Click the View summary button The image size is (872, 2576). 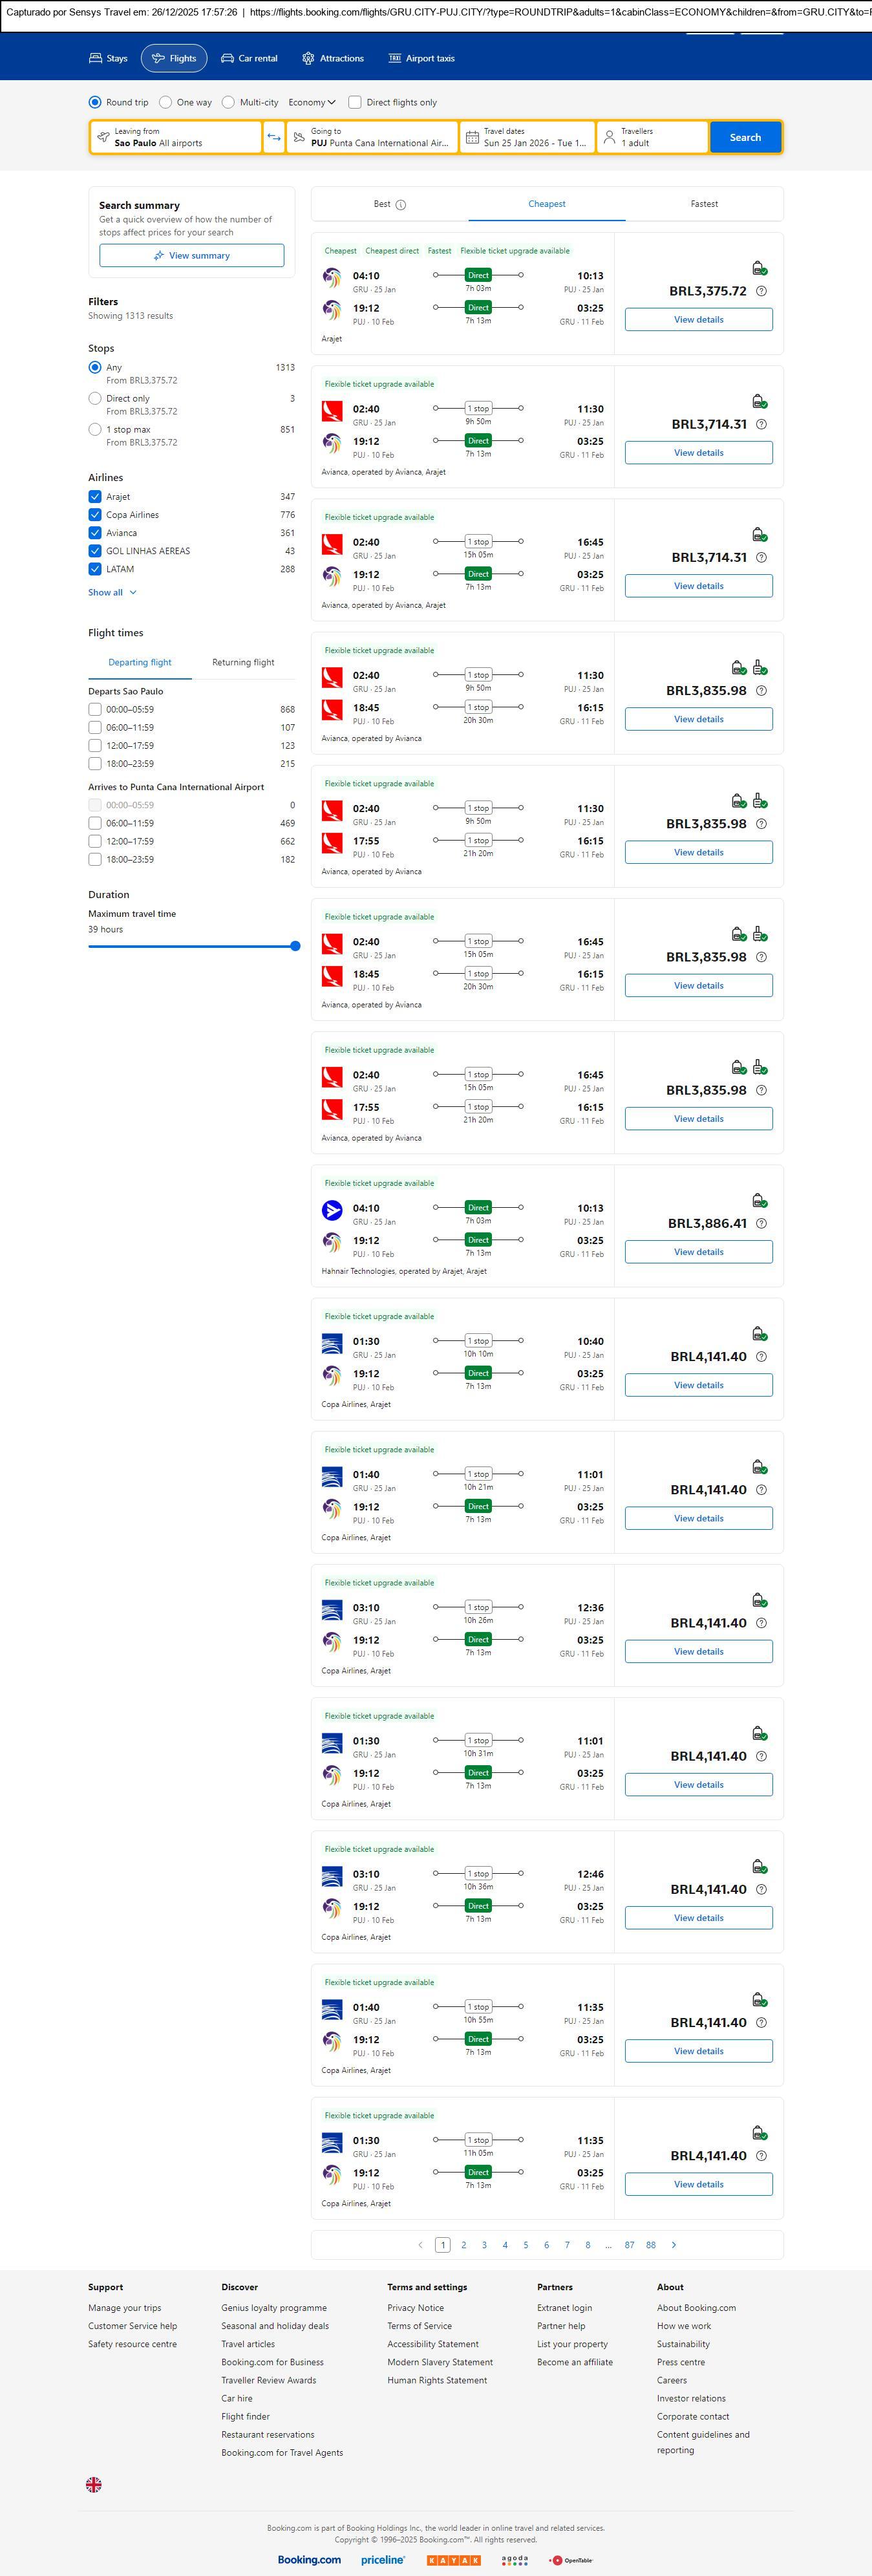(191, 256)
